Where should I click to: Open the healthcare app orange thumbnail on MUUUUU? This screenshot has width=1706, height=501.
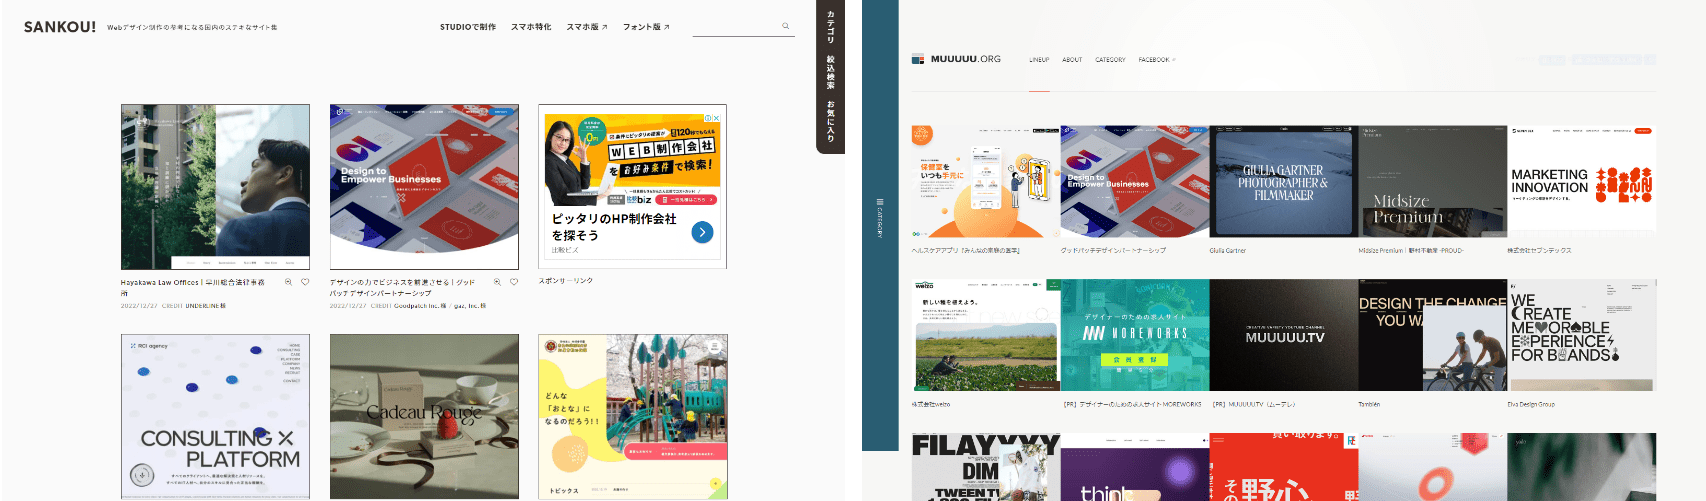point(985,182)
